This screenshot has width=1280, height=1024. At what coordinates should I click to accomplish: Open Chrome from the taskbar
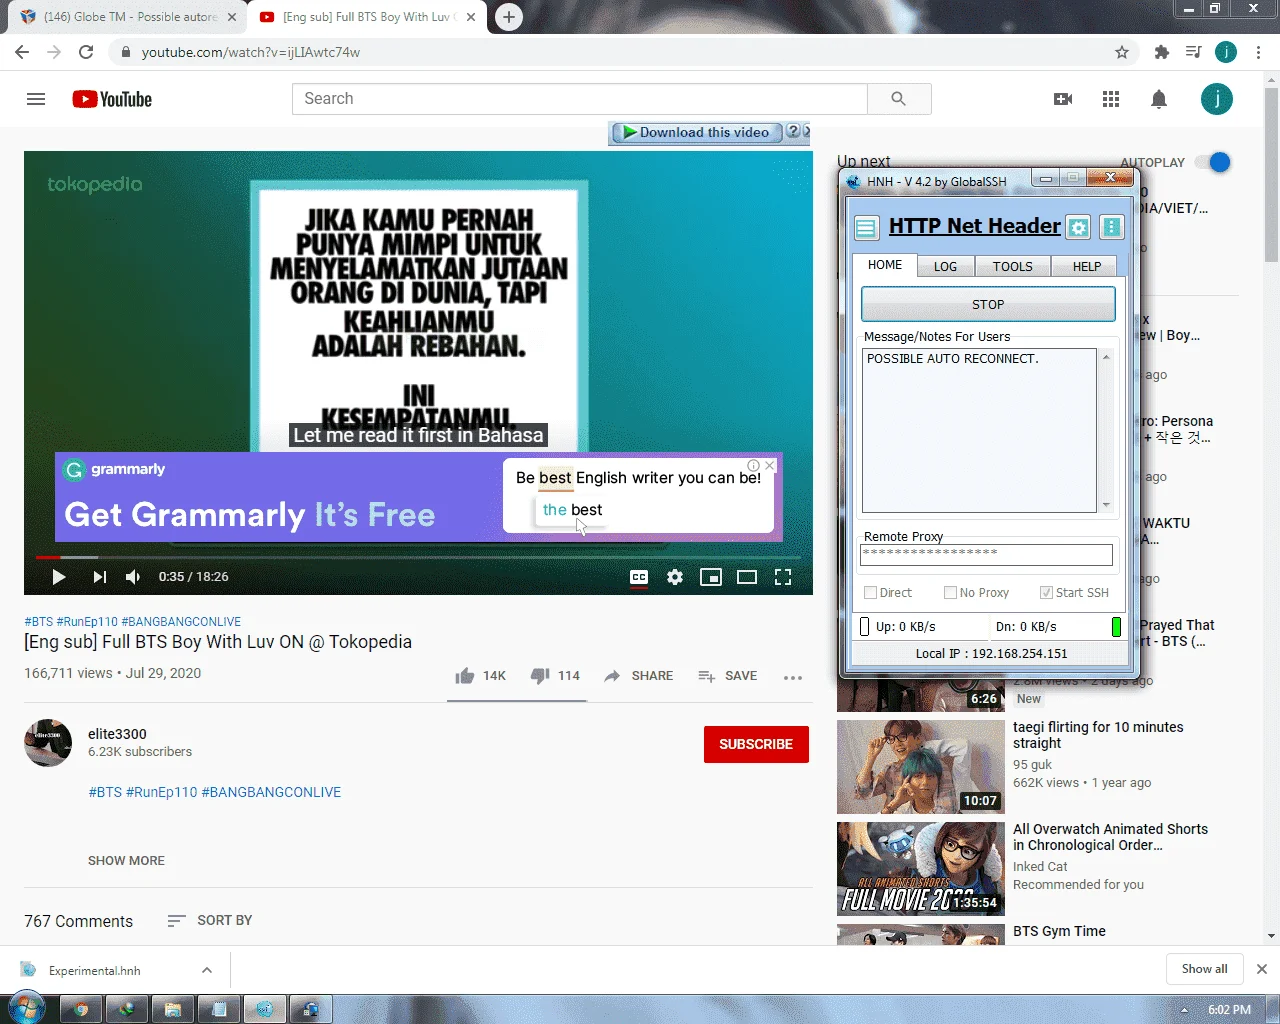click(81, 1009)
